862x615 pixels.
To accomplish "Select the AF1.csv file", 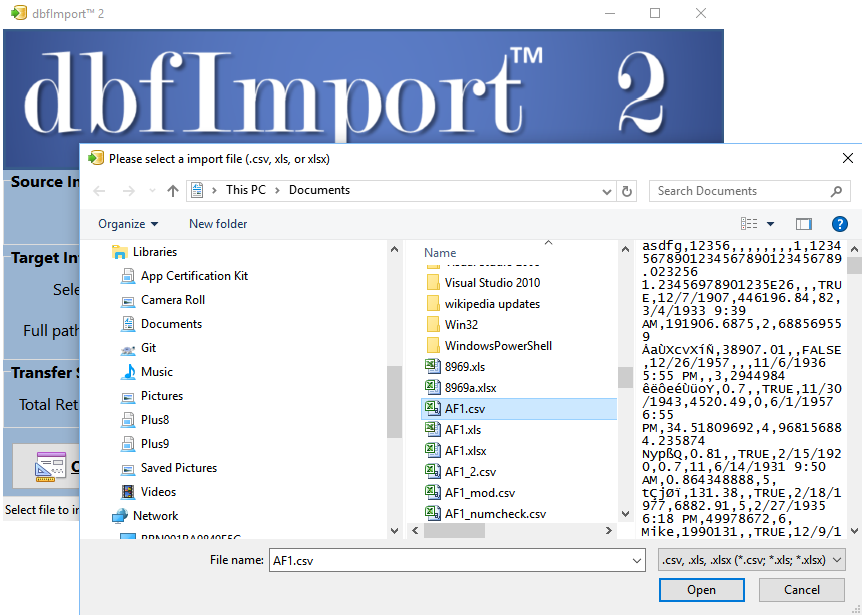I will click(x=519, y=409).
